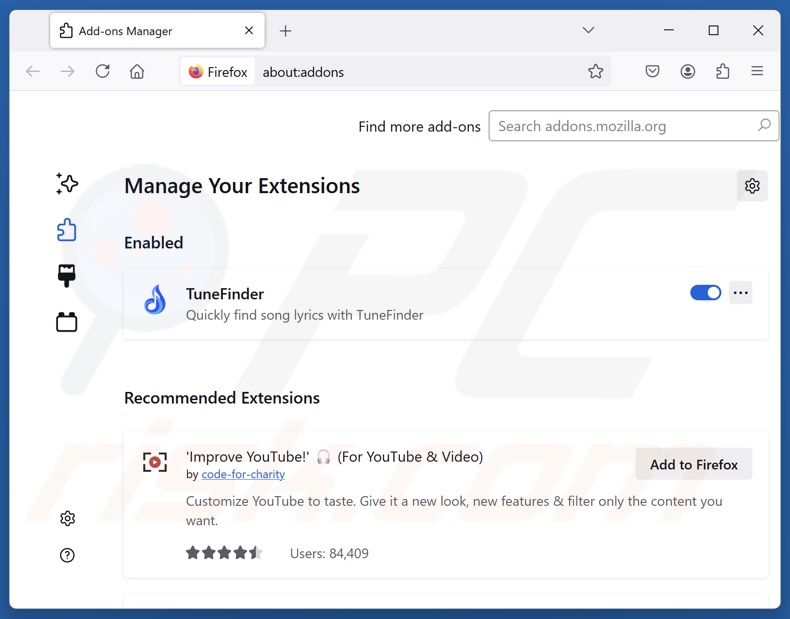Open a new tab
Image resolution: width=790 pixels, height=619 pixels.
tap(285, 31)
